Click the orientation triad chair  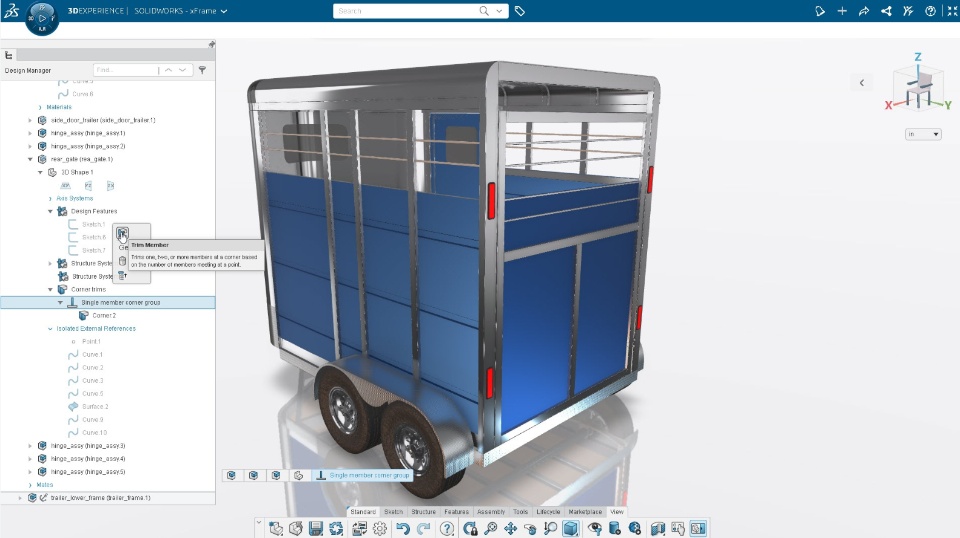click(x=918, y=89)
